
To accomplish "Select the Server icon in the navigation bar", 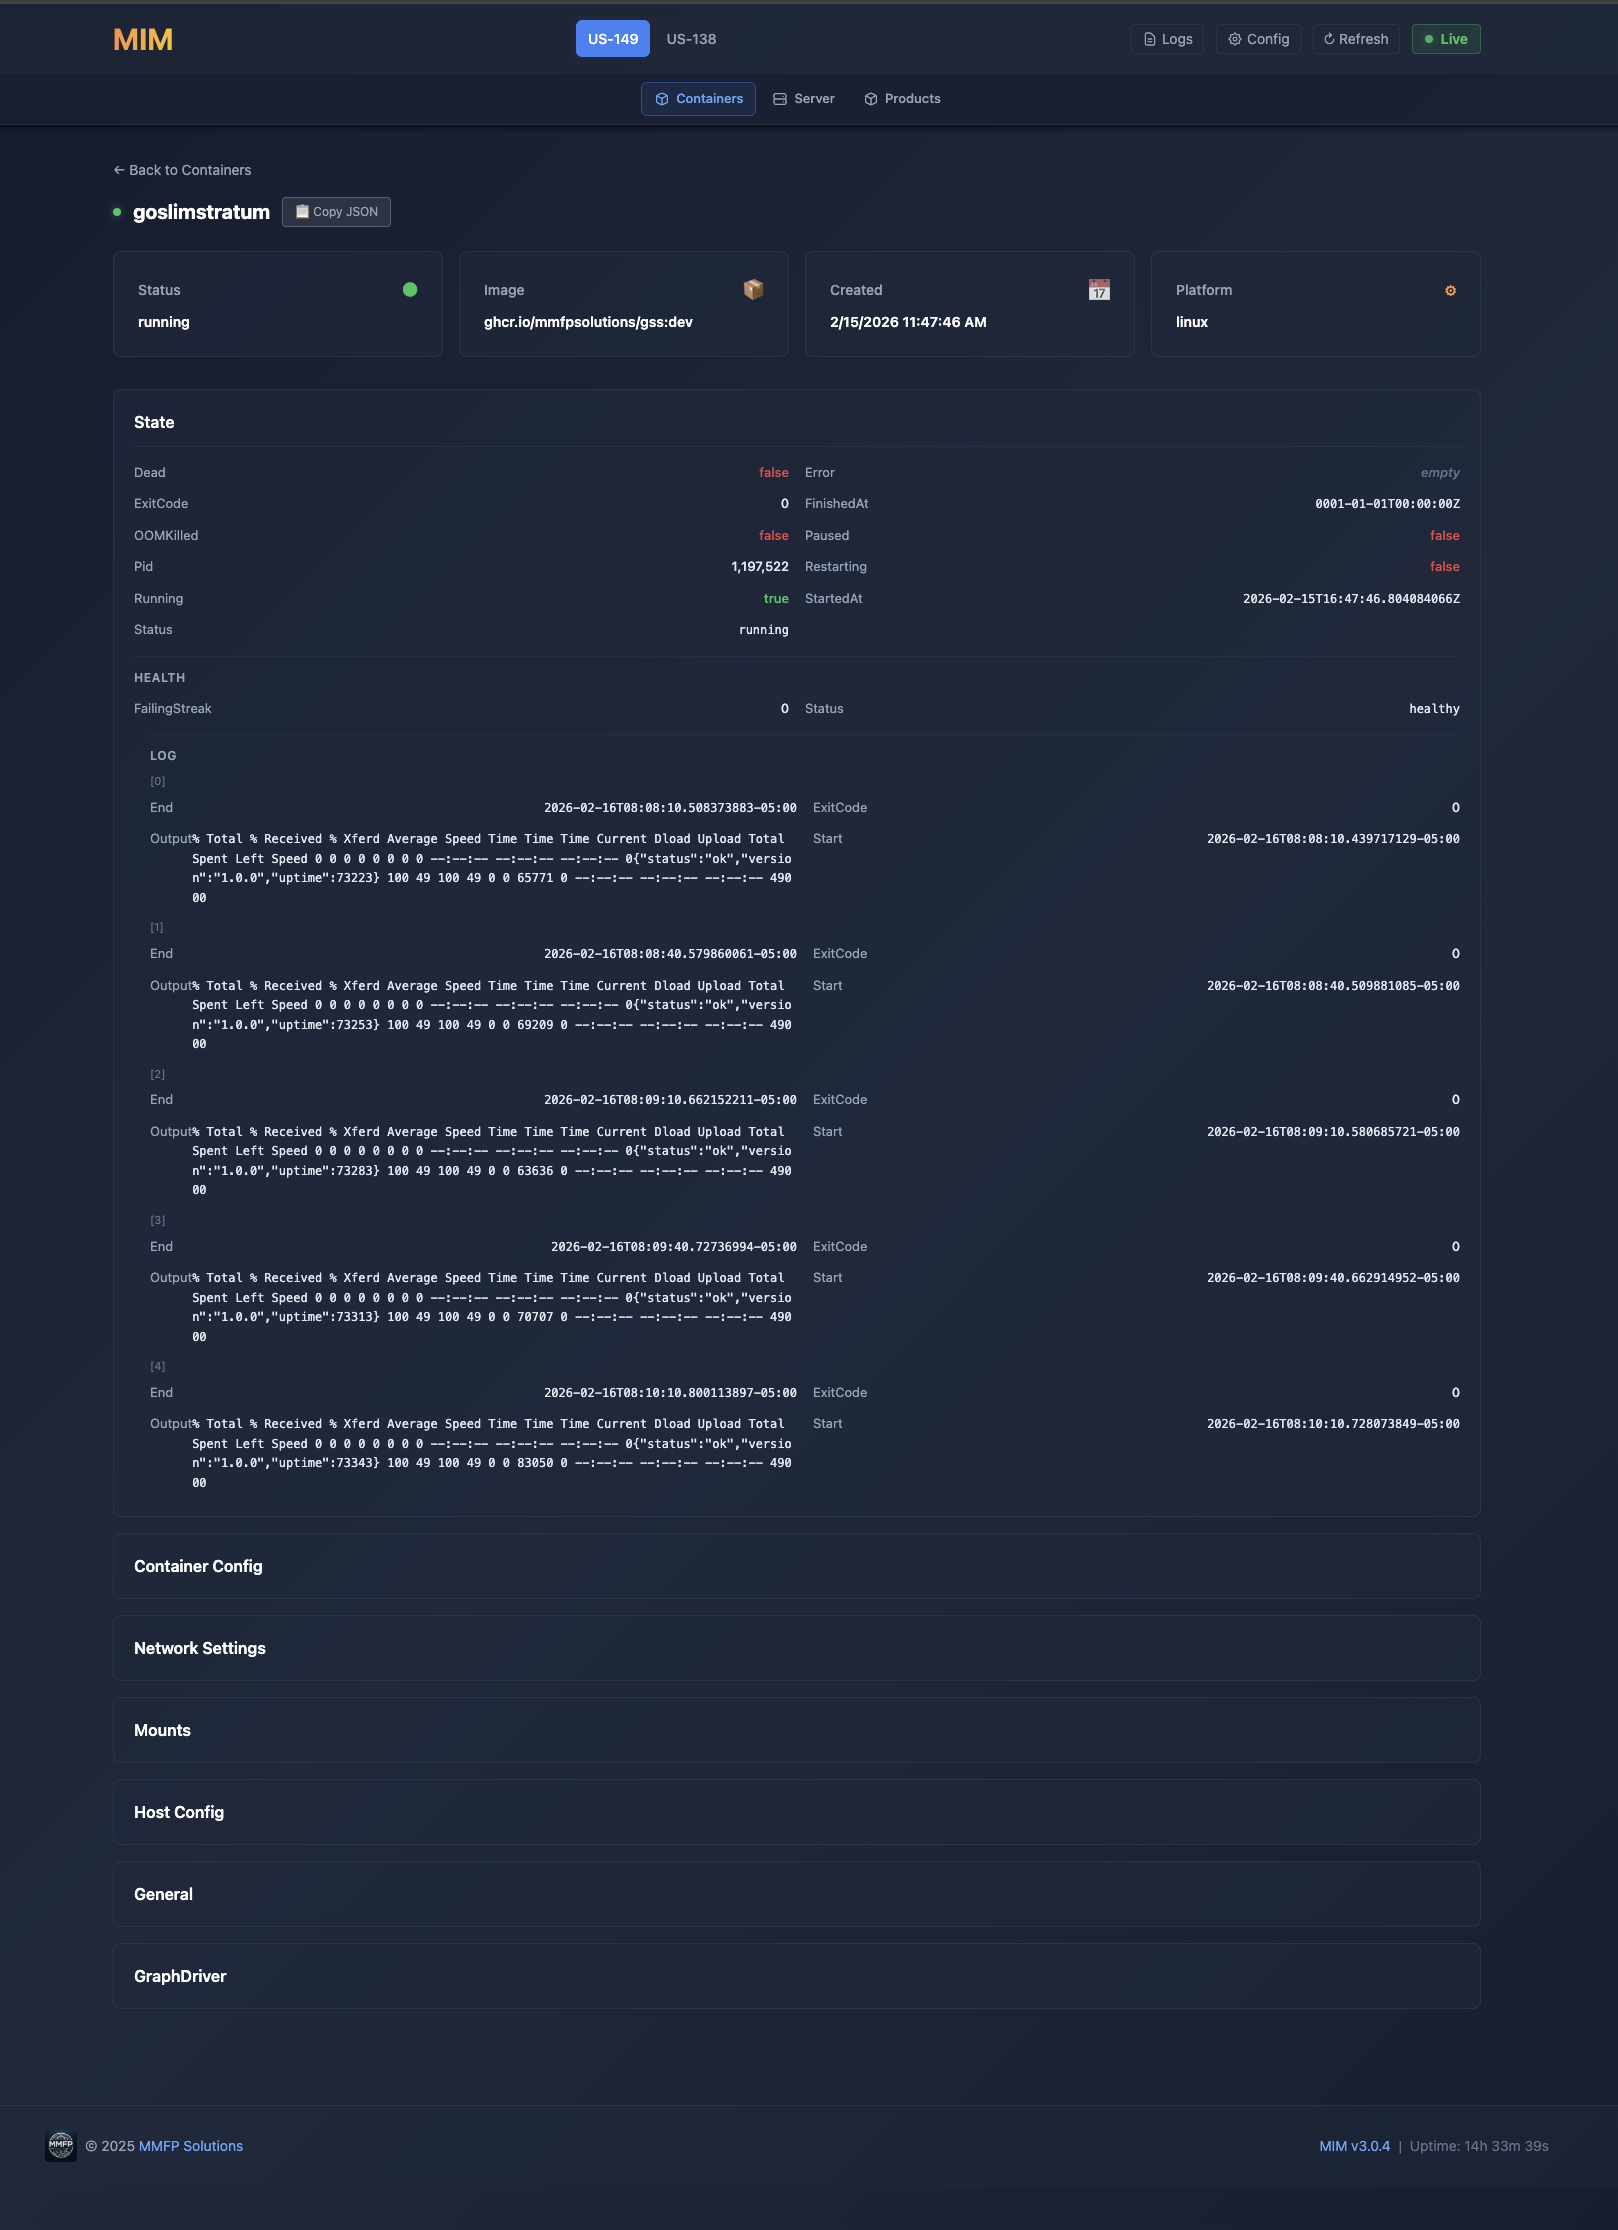I will tap(779, 98).
